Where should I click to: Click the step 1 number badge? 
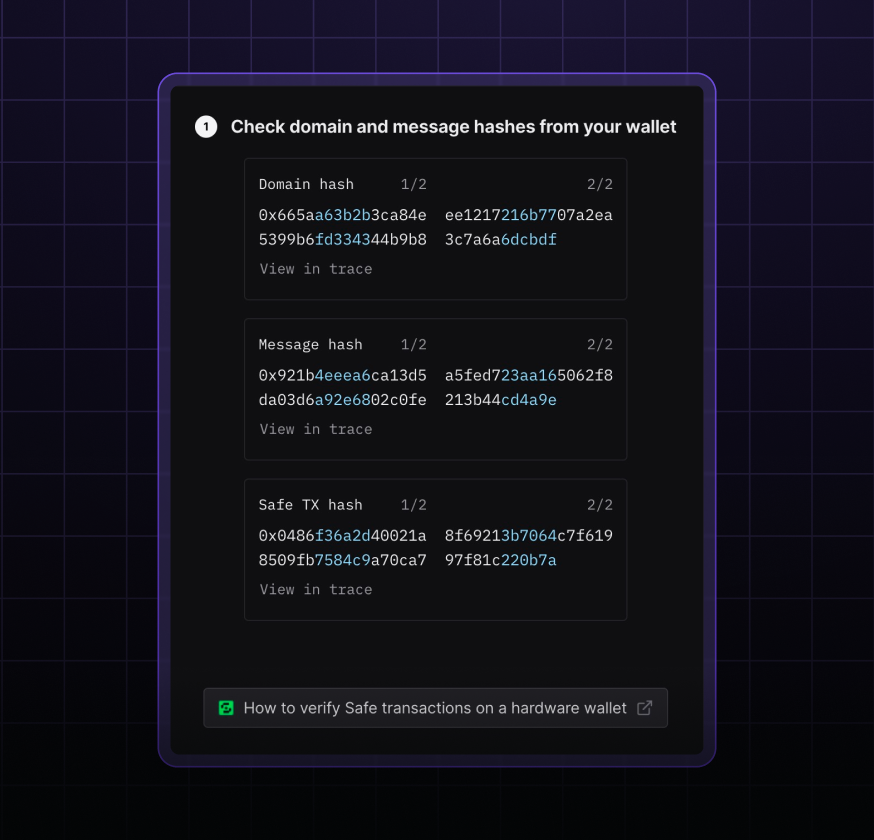tap(206, 127)
